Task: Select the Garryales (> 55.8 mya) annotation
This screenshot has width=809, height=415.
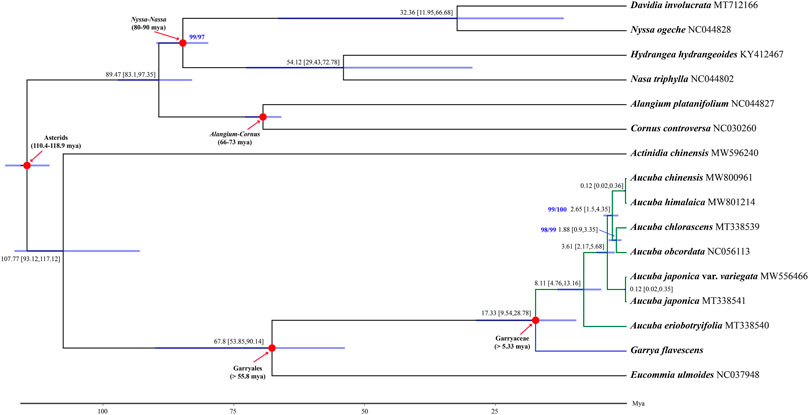Action: (x=246, y=374)
